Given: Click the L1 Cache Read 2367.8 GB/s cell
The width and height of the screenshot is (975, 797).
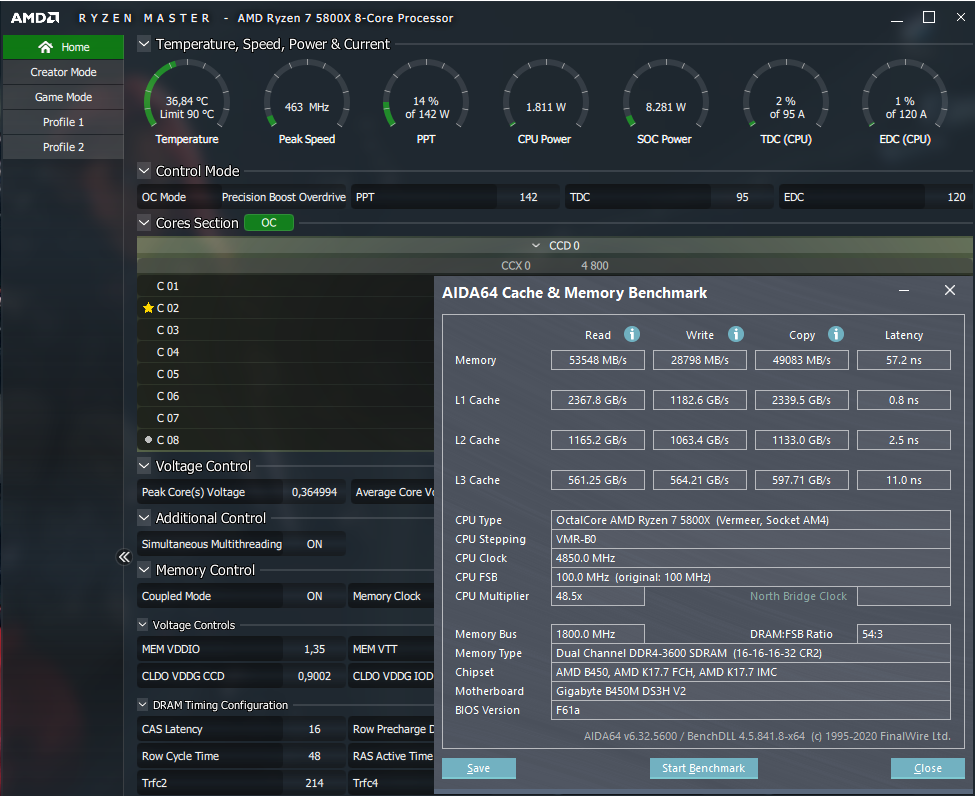Looking at the screenshot, I should coord(598,400).
